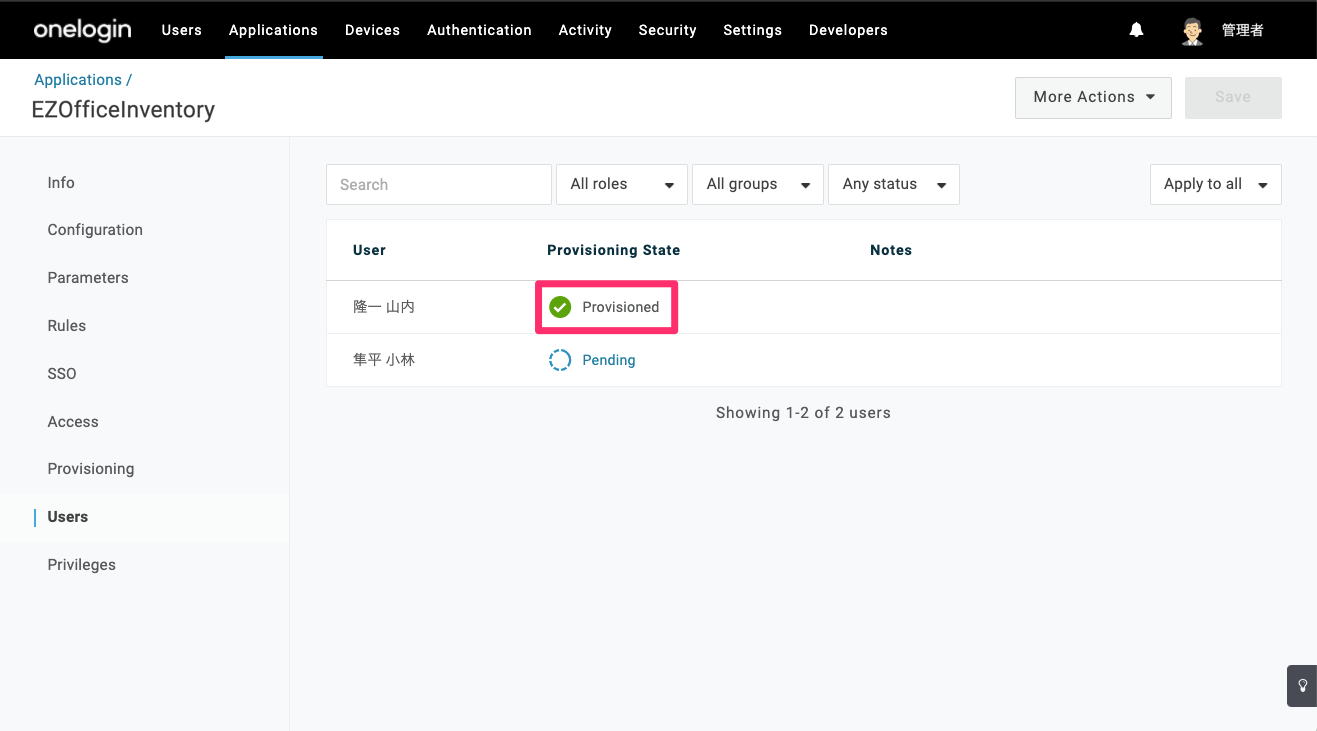Select the Access sidebar tab

click(73, 422)
